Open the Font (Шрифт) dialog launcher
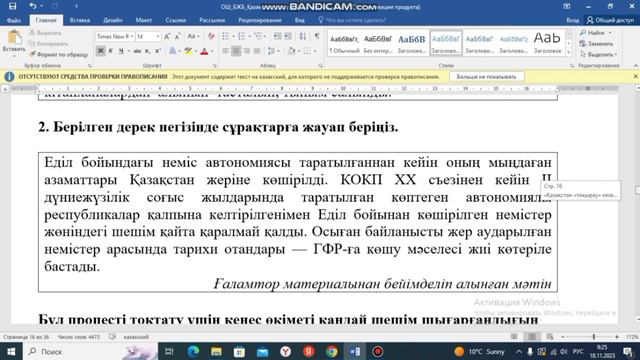This screenshot has width=640, height=360. point(214,65)
